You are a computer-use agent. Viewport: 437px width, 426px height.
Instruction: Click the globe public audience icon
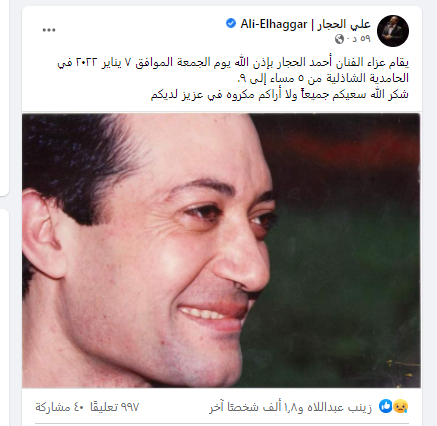[339, 39]
